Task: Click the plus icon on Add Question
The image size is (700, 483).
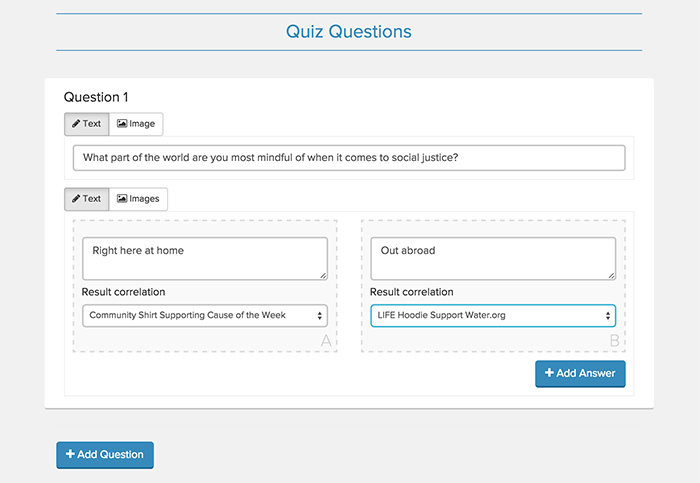Action: point(70,454)
